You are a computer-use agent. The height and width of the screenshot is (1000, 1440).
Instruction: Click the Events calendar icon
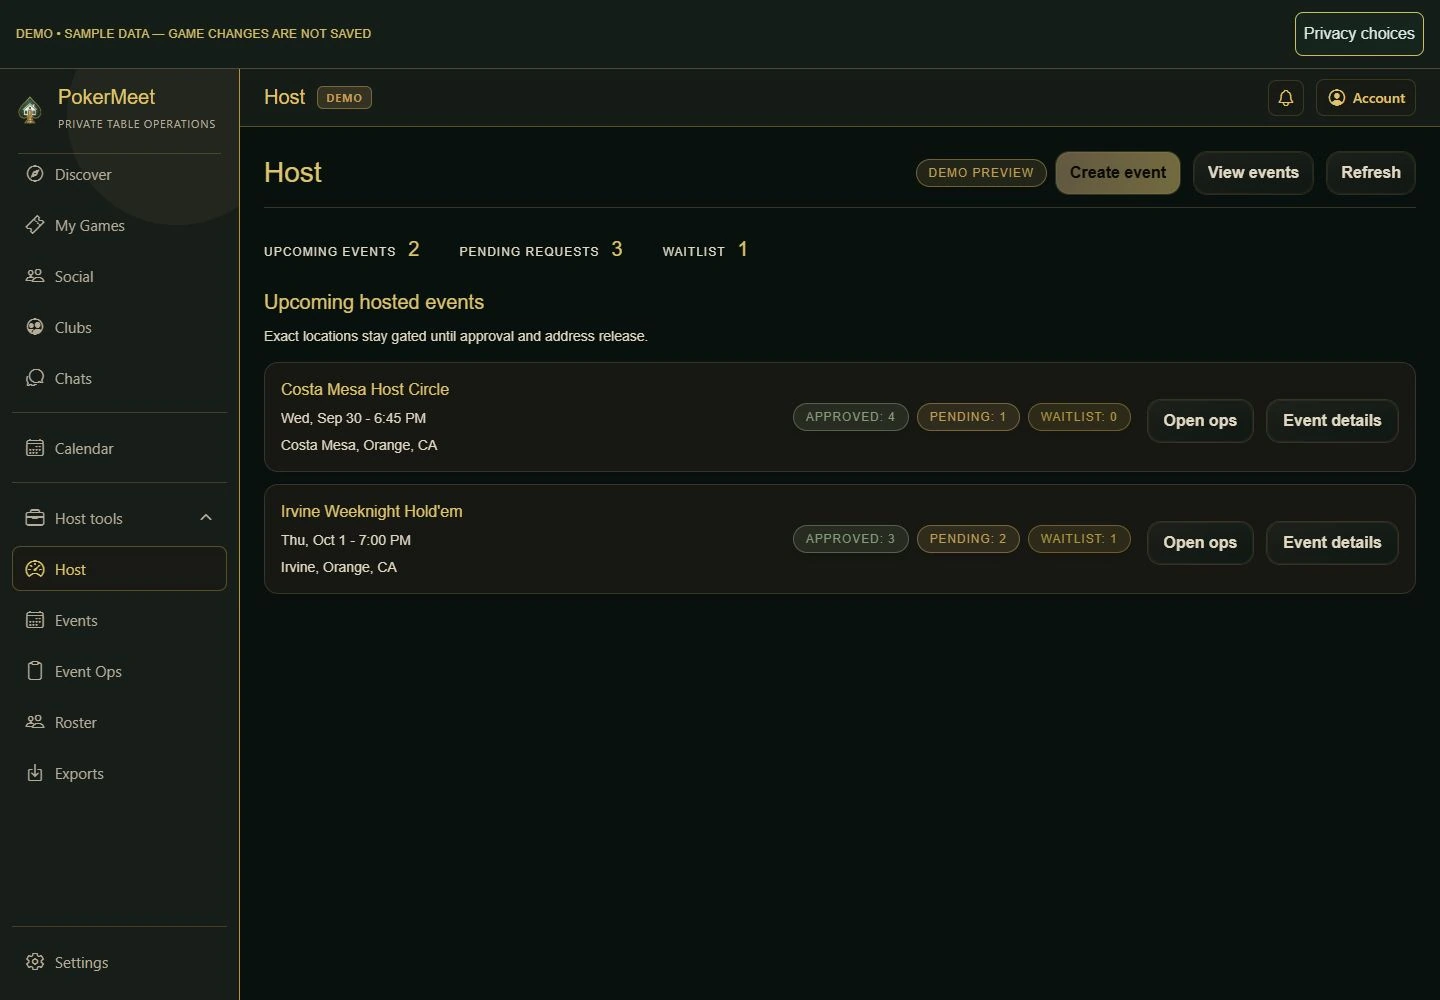click(35, 620)
